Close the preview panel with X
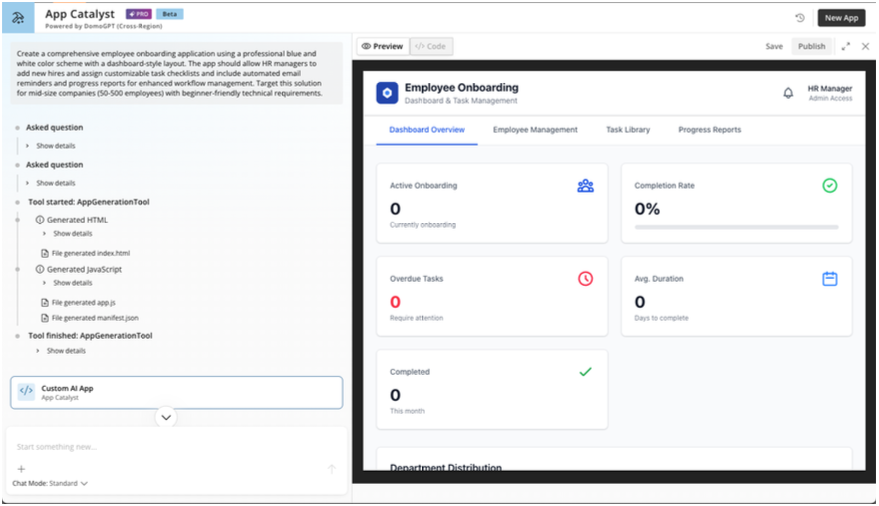The width and height of the screenshot is (879, 506). [x=865, y=47]
